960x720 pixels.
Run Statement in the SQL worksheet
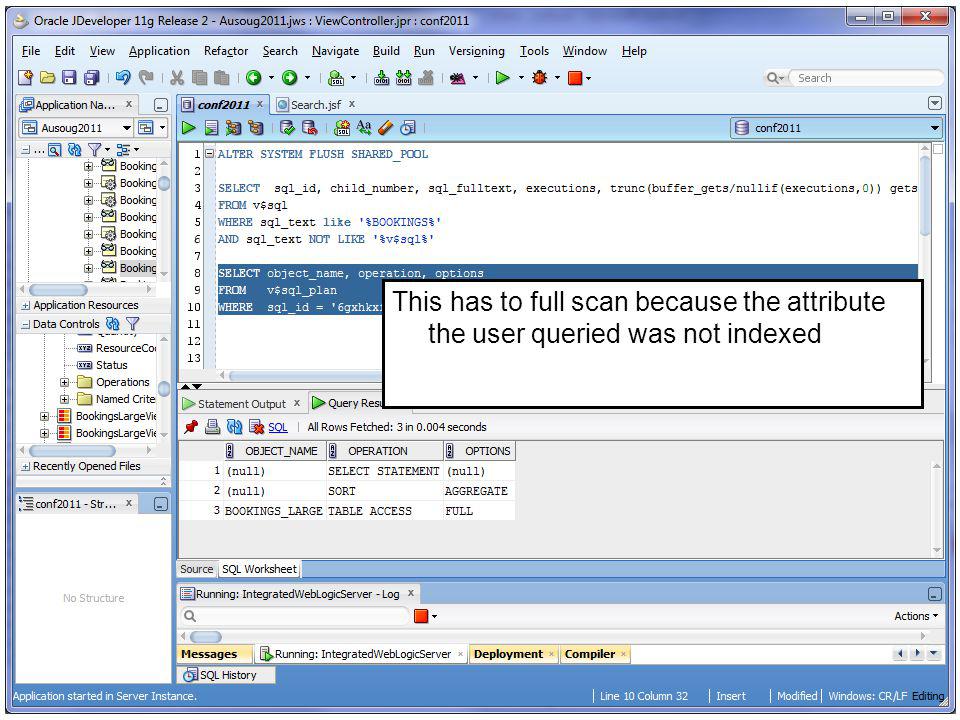(x=189, y=127)
